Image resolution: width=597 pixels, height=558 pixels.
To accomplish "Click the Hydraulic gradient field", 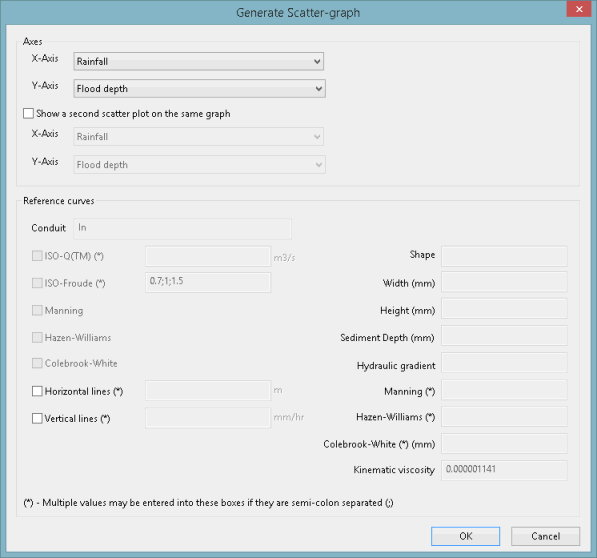I will click(504, 362).
